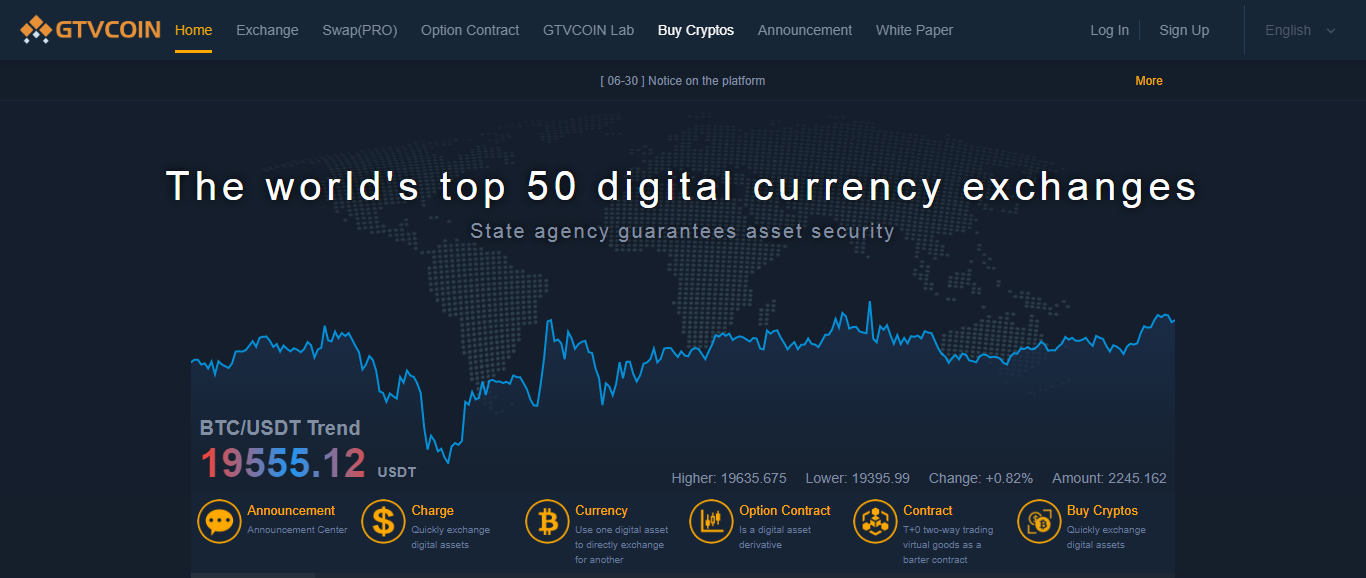Open GTVCOIN Lab from navigation
Viewport: 1366px width, 578px height.
588,30
